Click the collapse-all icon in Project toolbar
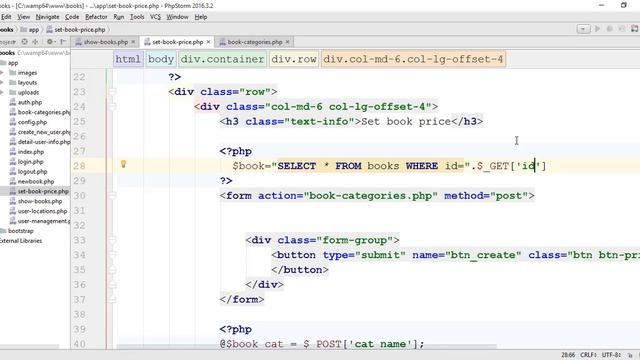 (x=36, y=42)
